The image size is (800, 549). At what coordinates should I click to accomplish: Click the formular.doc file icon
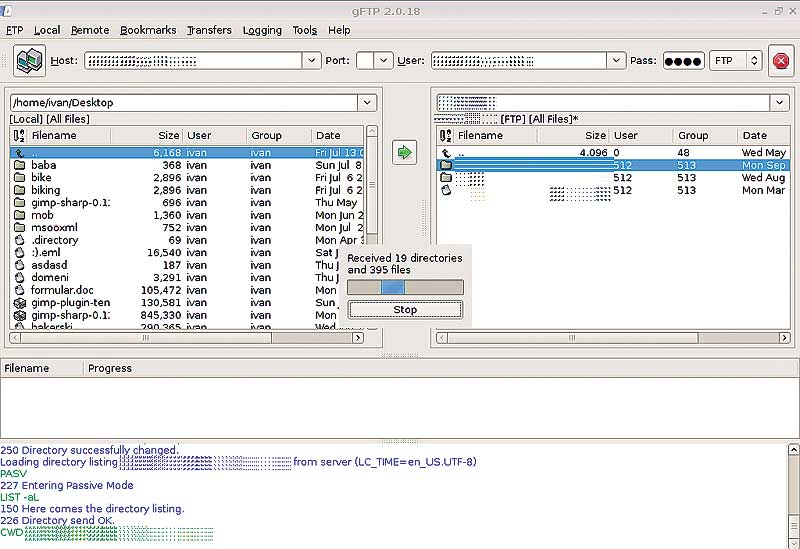tap(19, 290)
